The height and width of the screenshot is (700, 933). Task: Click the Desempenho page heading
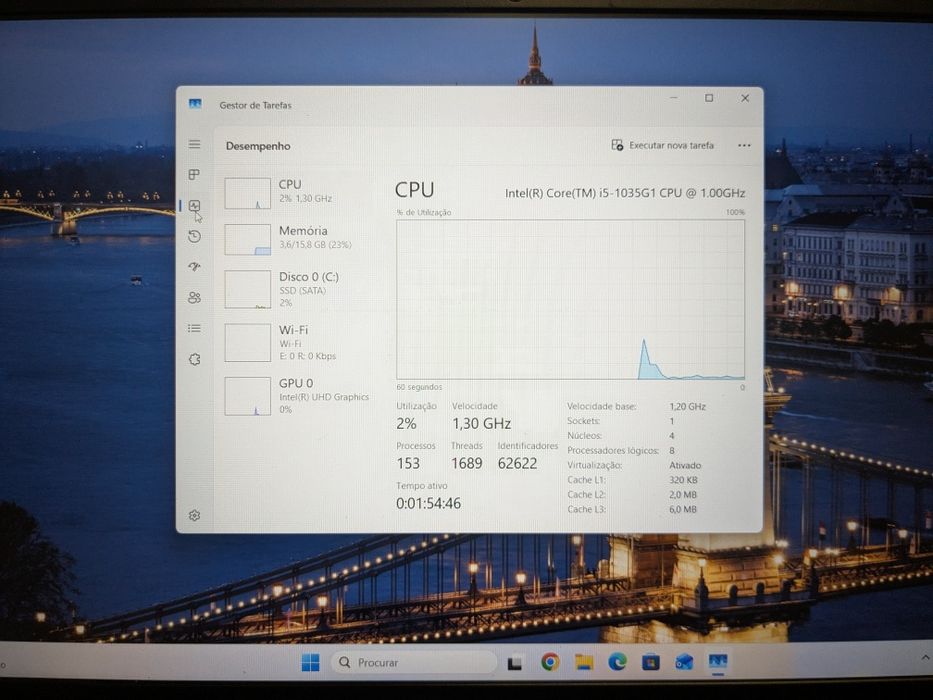click(258, 146)
